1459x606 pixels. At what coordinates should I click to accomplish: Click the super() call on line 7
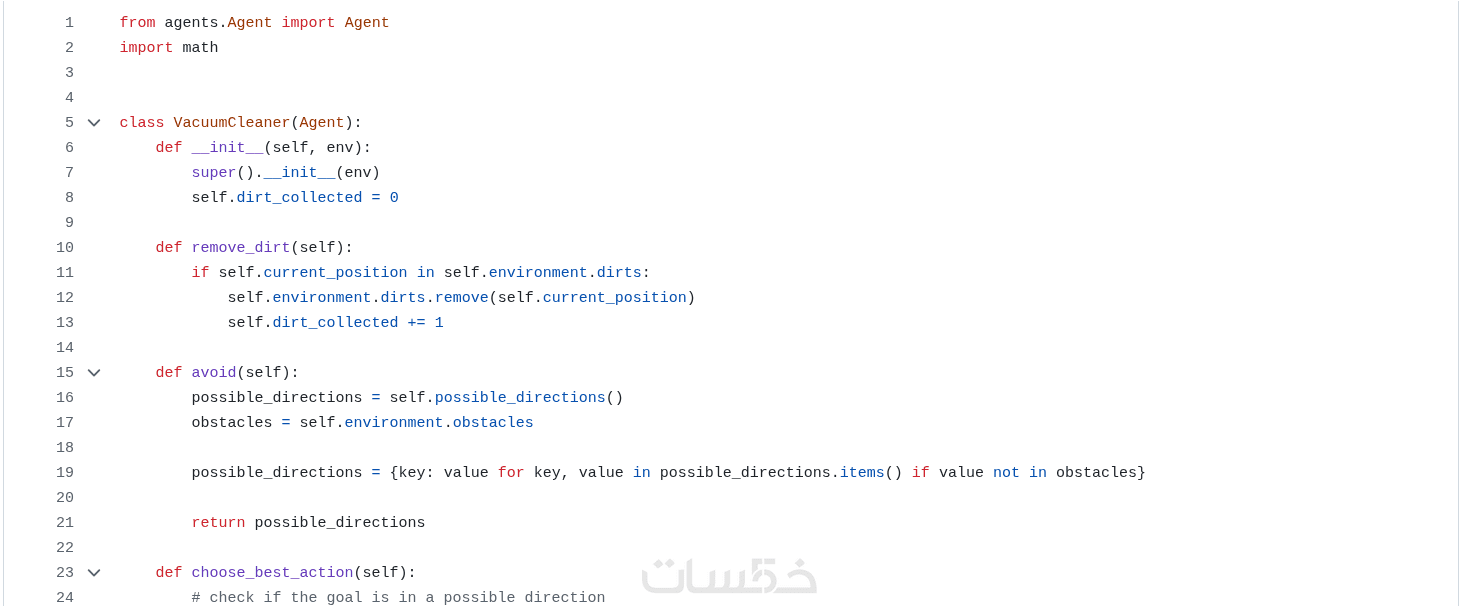click(213, 173)
